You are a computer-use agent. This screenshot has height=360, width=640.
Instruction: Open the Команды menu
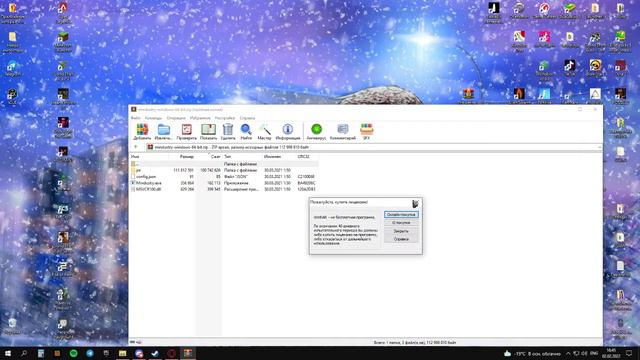(153, 118)
